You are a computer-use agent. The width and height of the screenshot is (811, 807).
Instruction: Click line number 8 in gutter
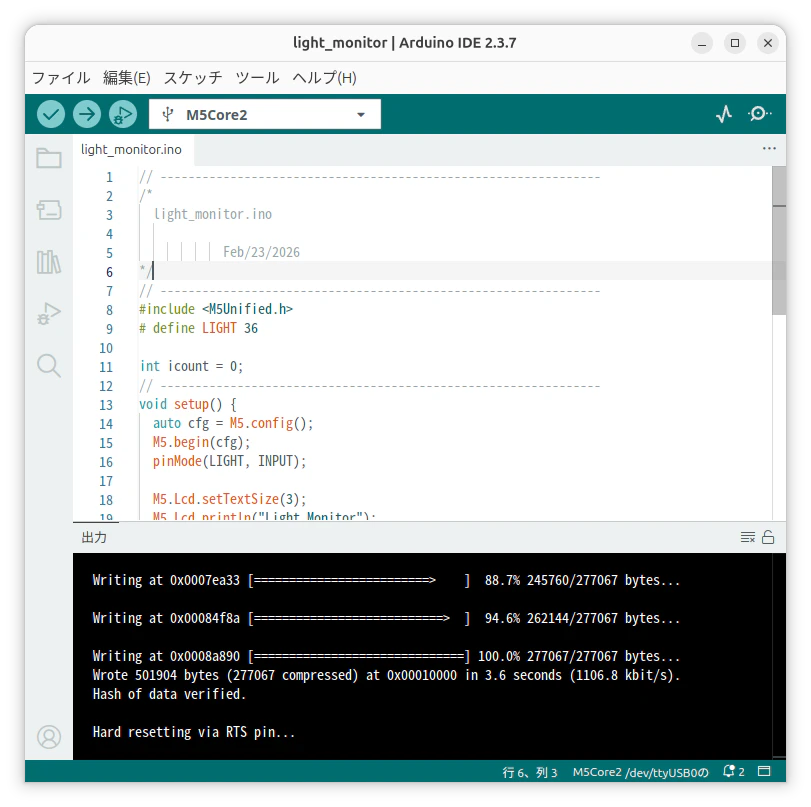(109, 310)
